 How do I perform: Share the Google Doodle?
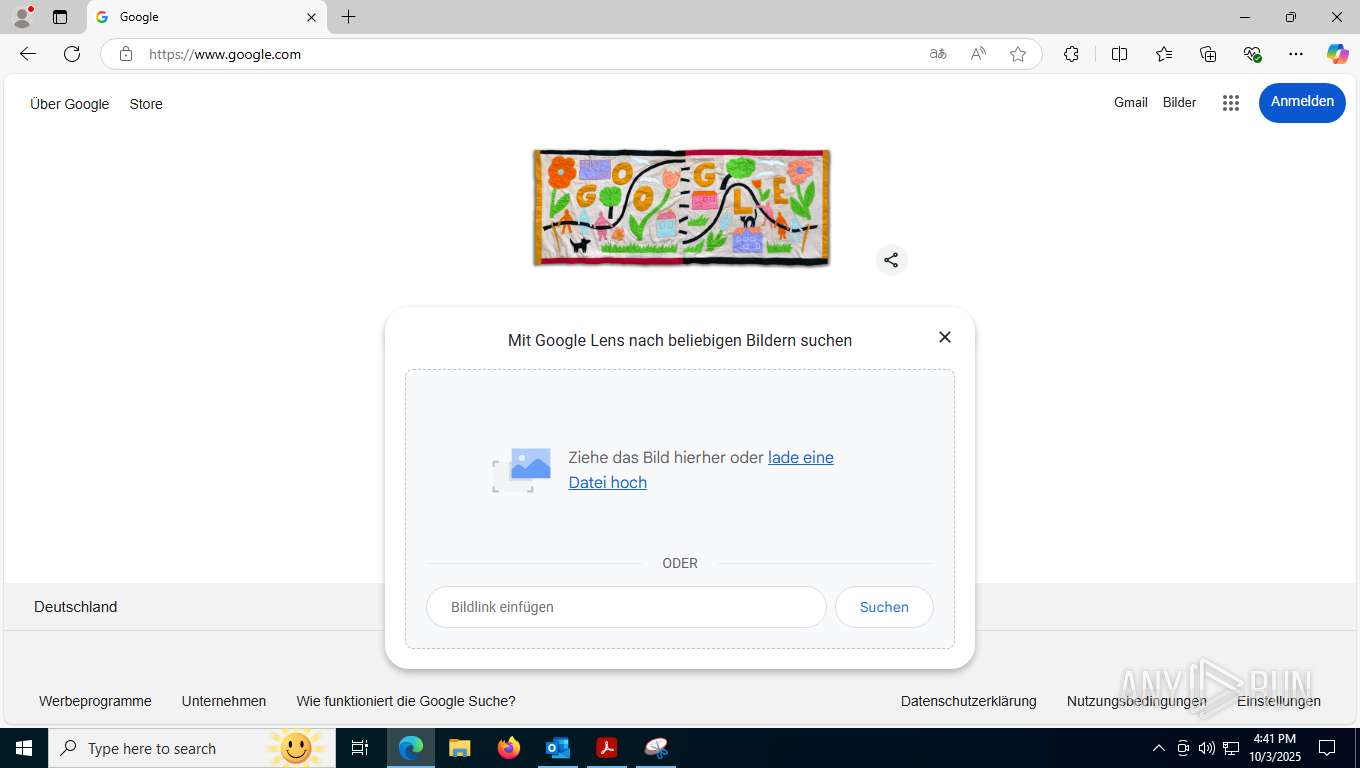891,260
